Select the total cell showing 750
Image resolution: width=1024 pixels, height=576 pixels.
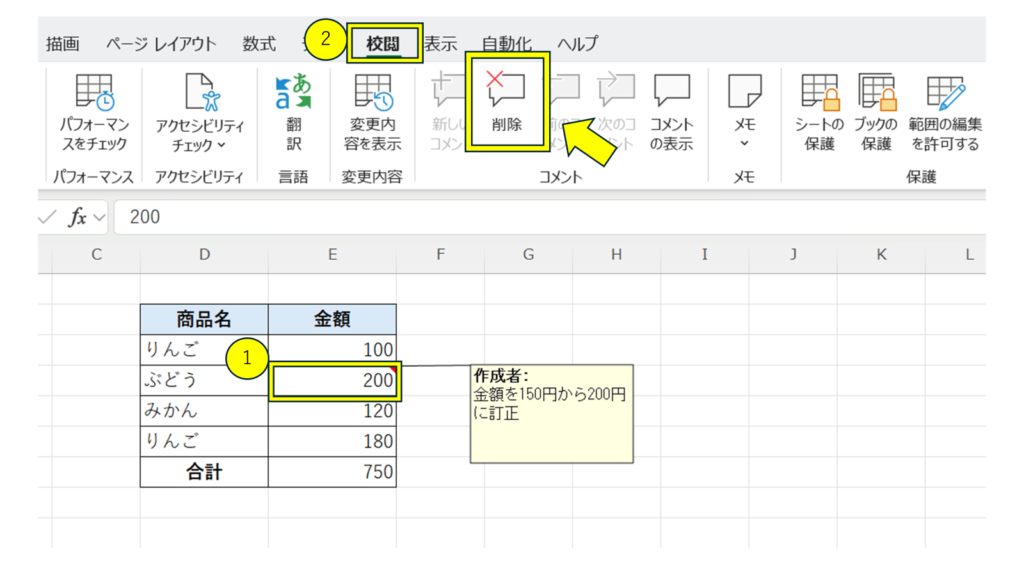[332, 472]
